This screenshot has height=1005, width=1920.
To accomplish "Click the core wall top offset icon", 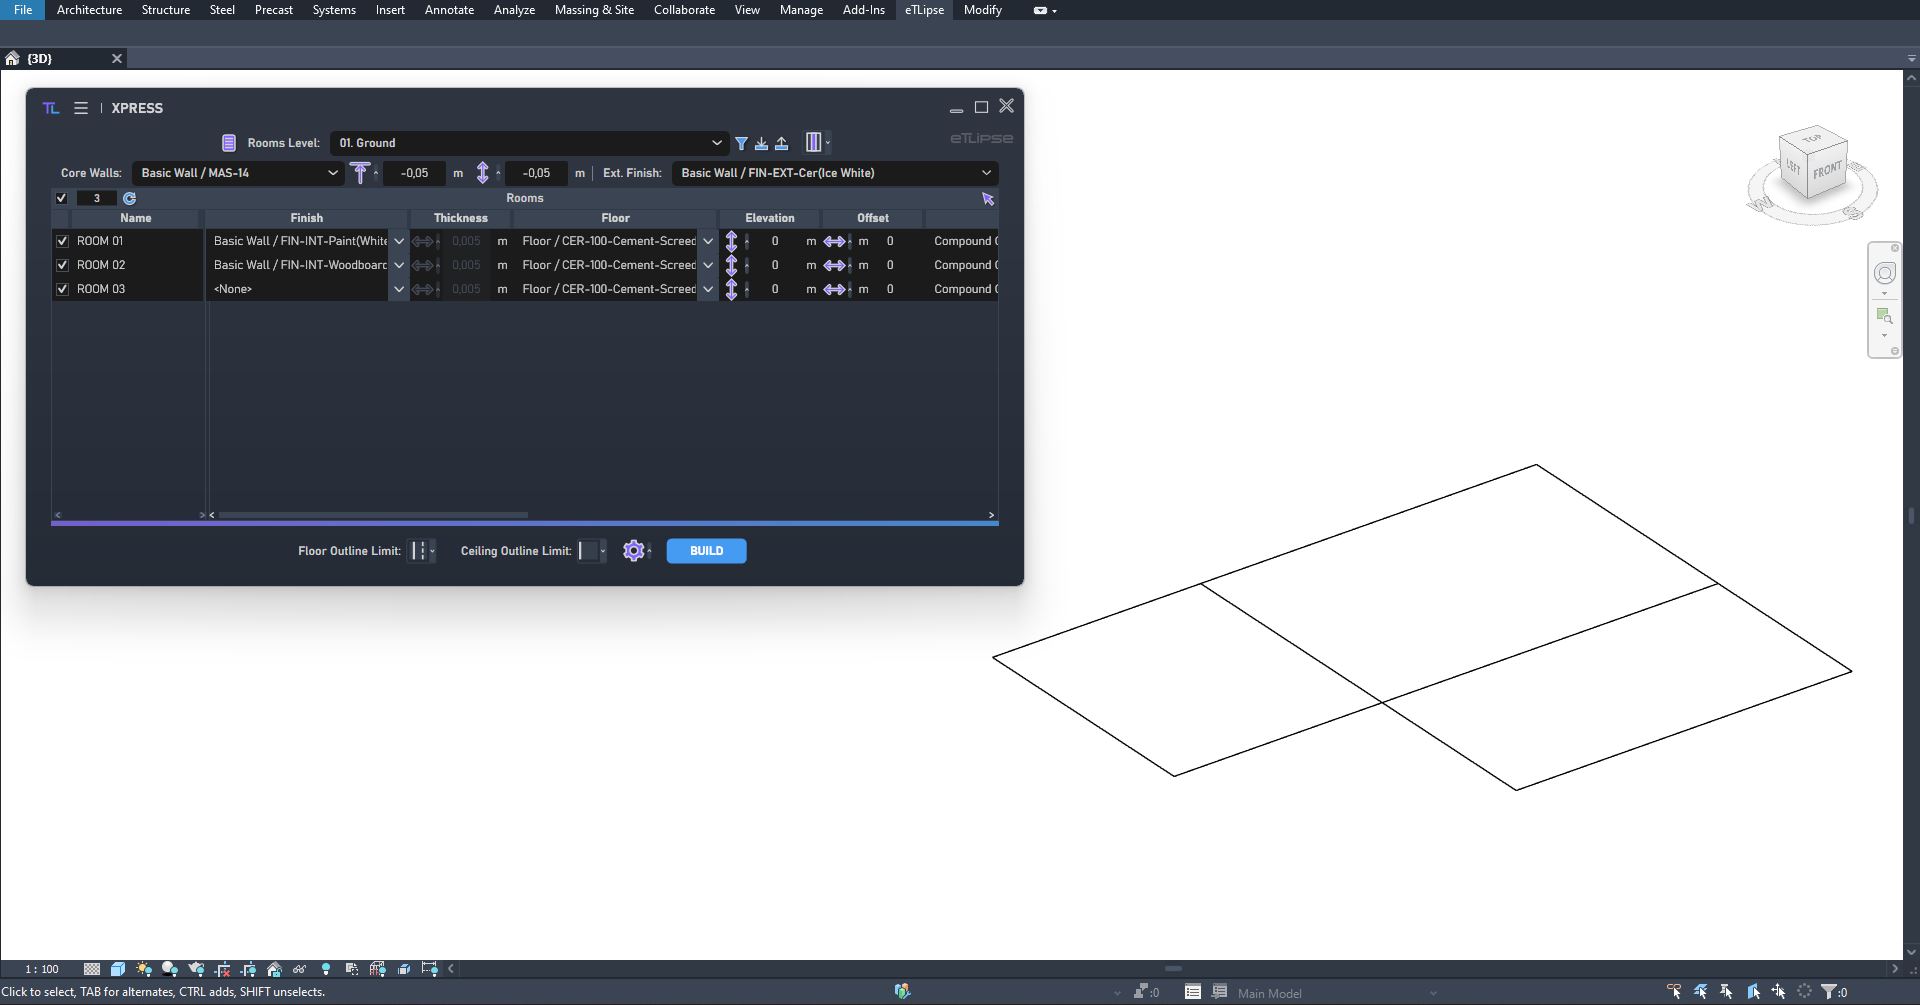I will tap(360, 173).
